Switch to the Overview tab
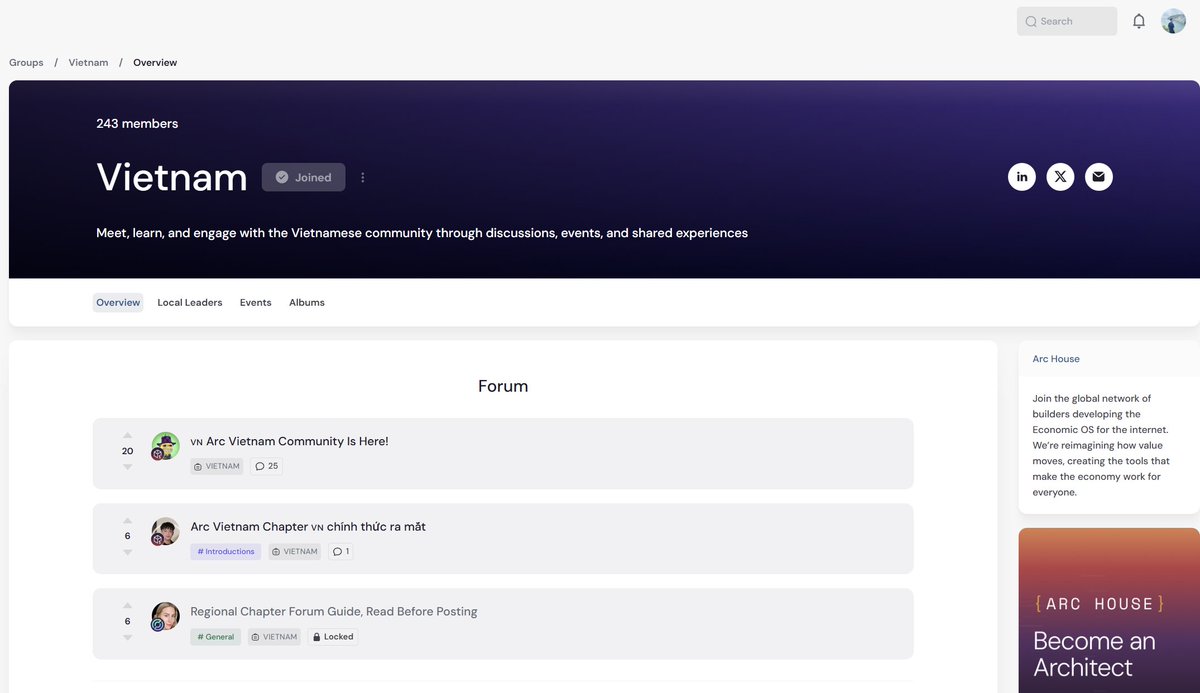Viewport: 1200px width, 693px height. click(118, 302)
